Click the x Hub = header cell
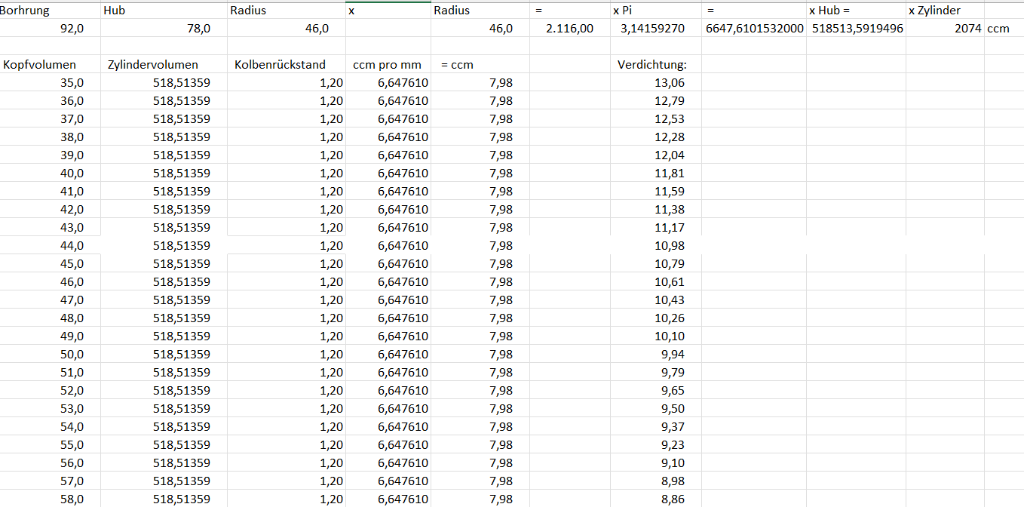This screenshot has height=507, width=1024. (x=856, y=10)
